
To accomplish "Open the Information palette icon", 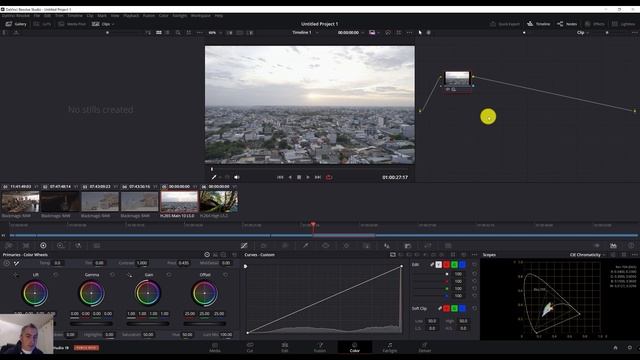I will pos(631,246).
